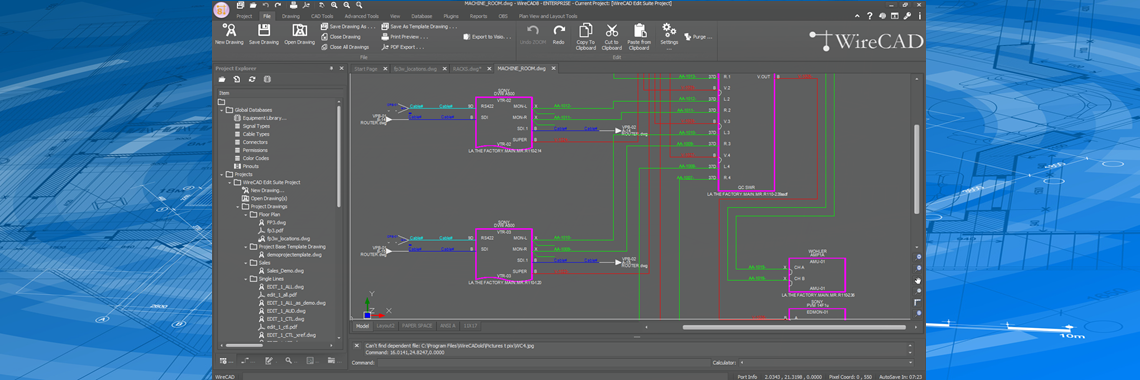Screen dimensions: 1140x380
Task: Open the Advanced Tools ribbon tab
Action: tap(361, 15)
